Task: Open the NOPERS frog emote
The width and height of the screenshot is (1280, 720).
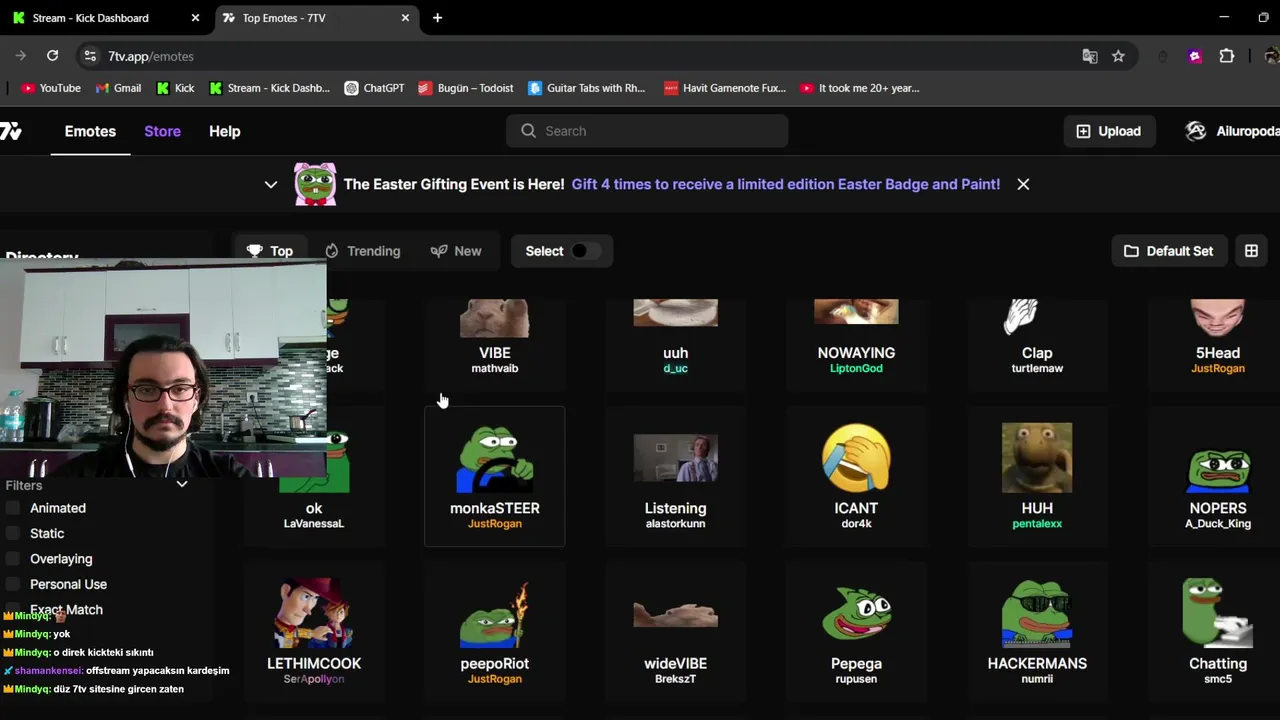Action: coord(1218,471)
